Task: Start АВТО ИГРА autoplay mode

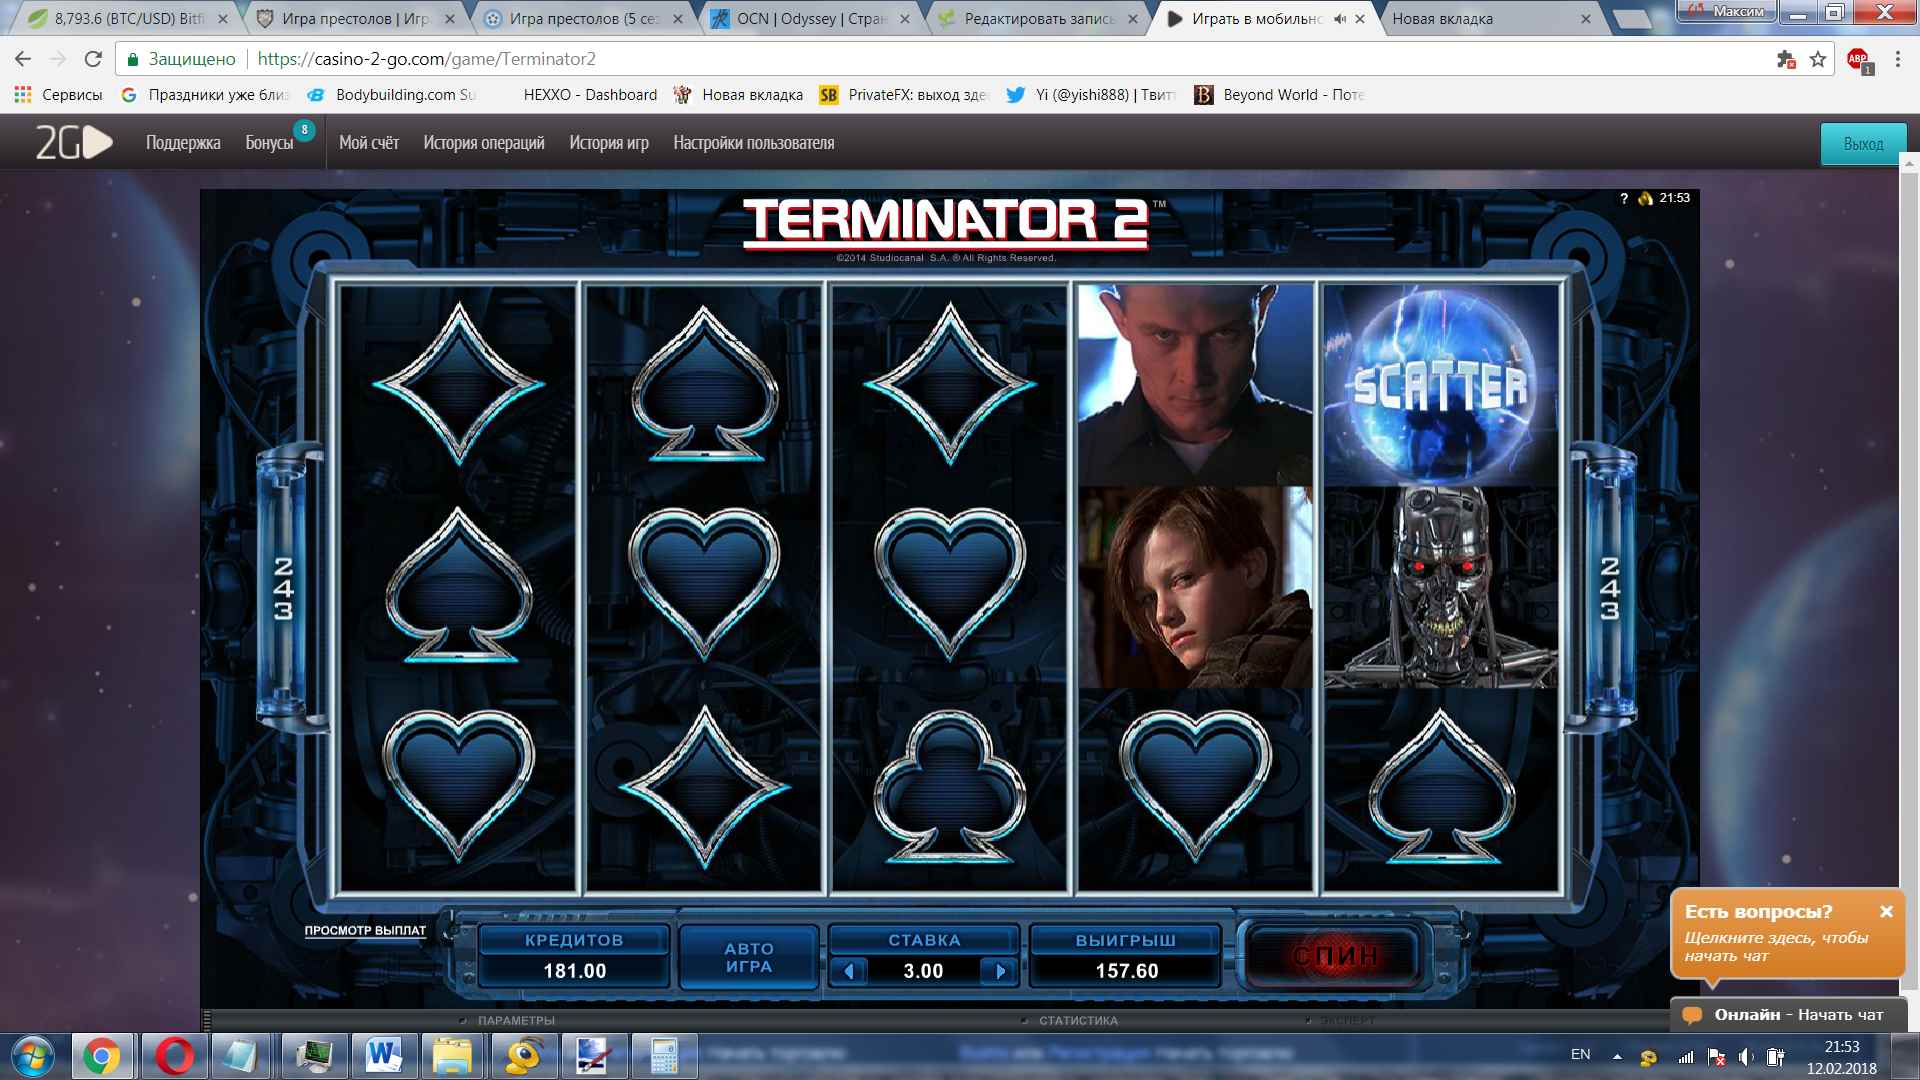Action: (x=749, y=957)
